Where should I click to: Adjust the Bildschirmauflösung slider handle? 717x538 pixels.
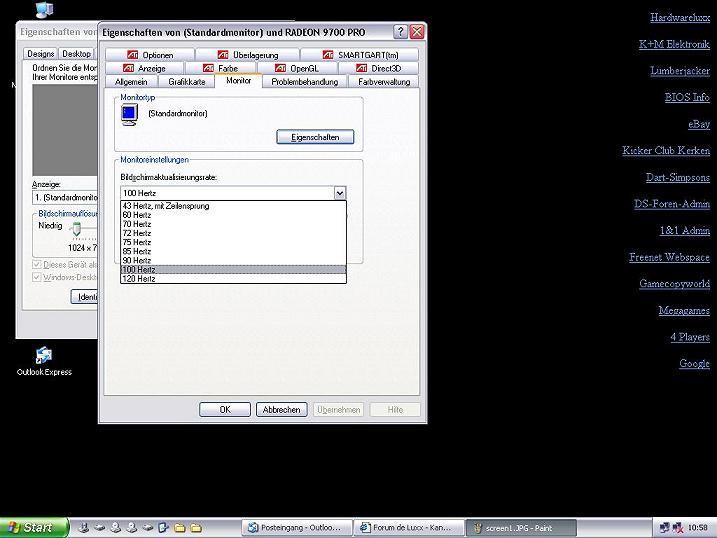click(x=77, y=228)
